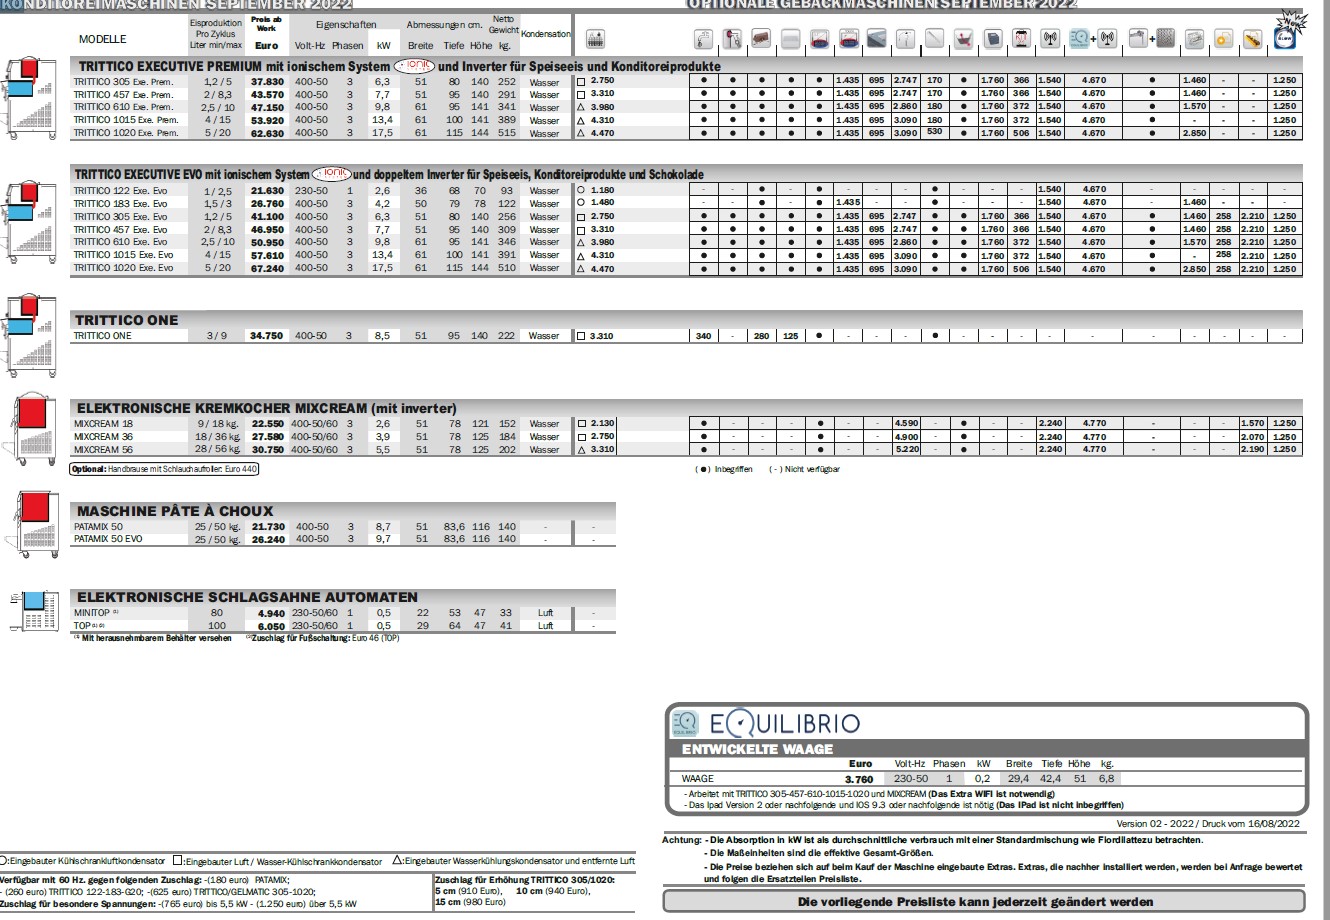This screenshot has height=920, width=1330.
Task: Click the 2.850 value in the Trittico 1020 Premium row
Action: tap(1193, 133)
